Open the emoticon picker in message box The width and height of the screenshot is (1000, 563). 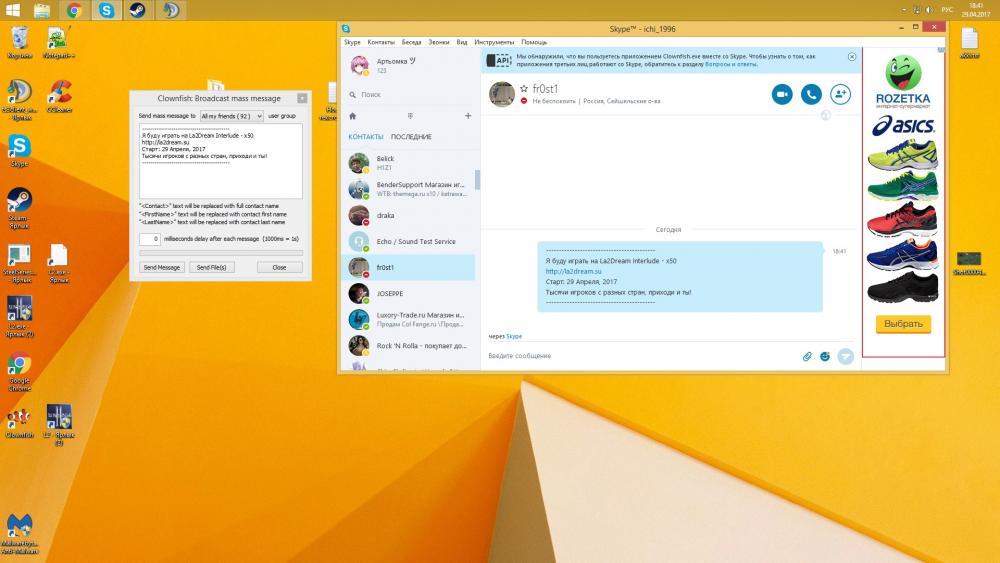point(826,356)
